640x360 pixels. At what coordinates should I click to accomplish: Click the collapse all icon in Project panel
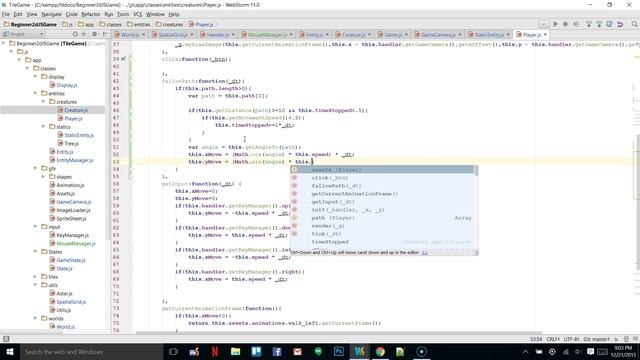(84, 34)
